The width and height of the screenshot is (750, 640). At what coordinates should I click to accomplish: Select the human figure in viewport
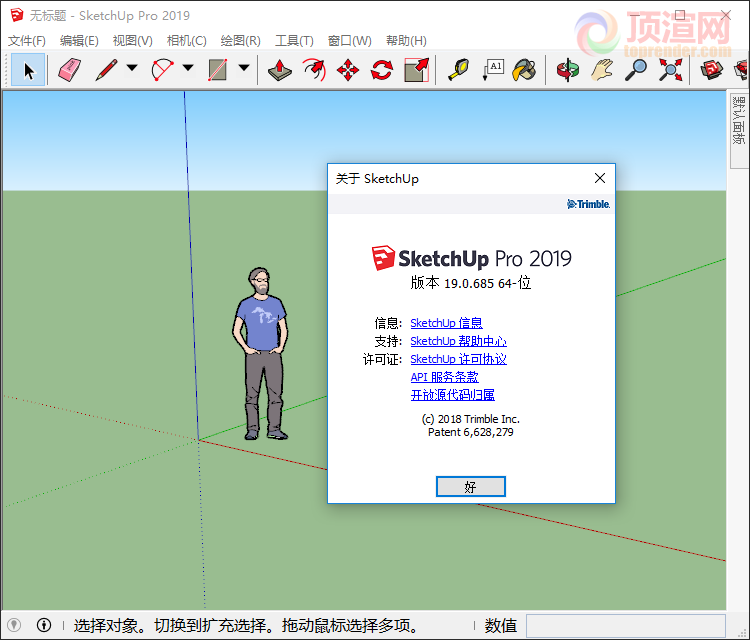click(x=260, y=353)
